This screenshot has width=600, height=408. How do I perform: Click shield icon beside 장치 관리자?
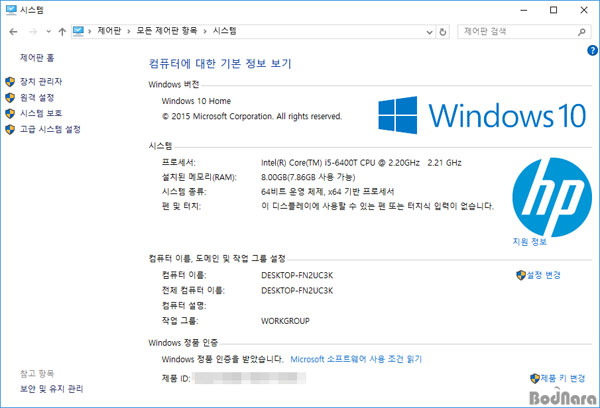tap(10, 82)
